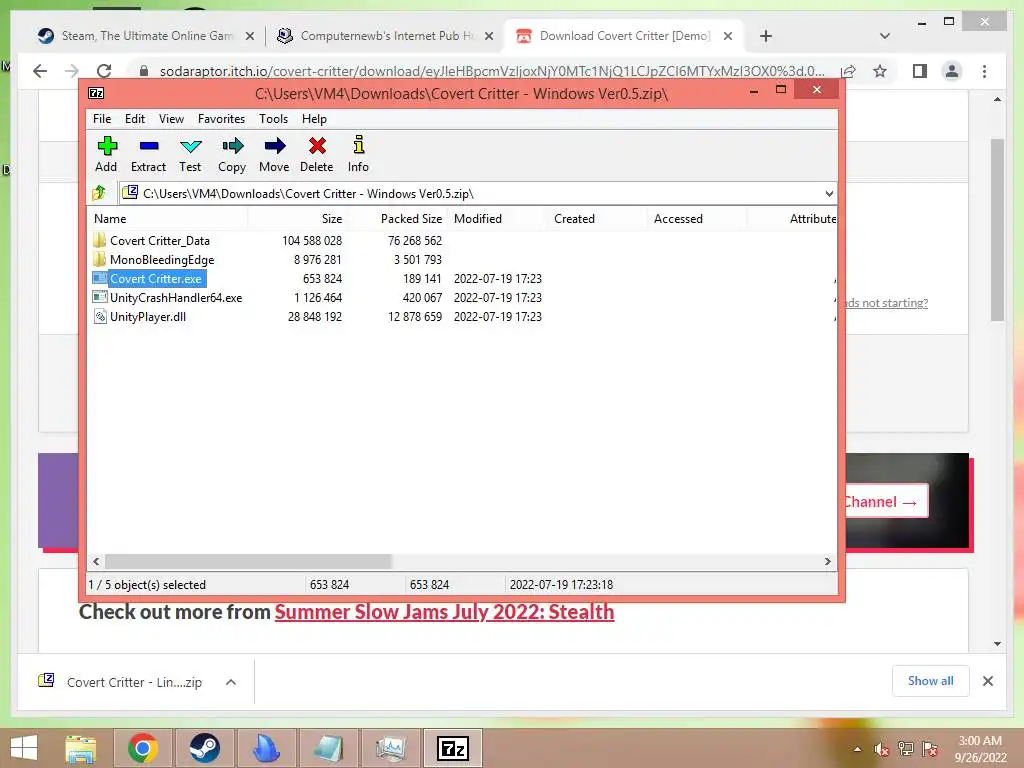Expand the 7-Zip address path dropdown
The height and width of the screenshot is (768, 1024).
829,193
